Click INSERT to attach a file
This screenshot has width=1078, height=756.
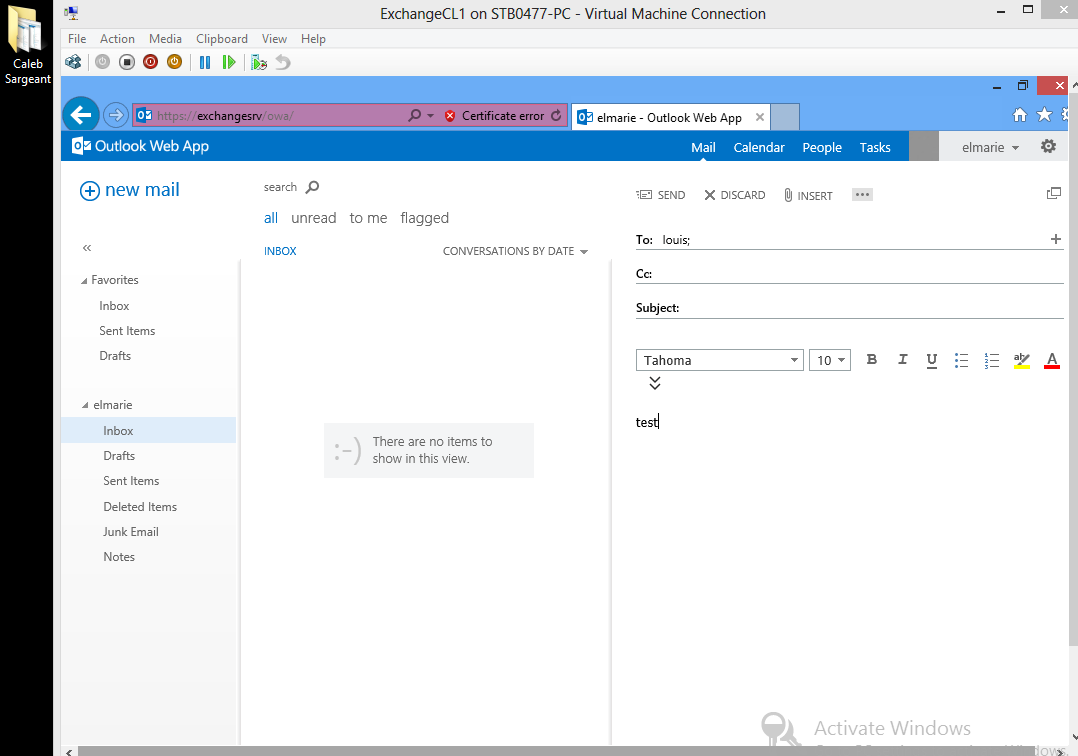808,195
